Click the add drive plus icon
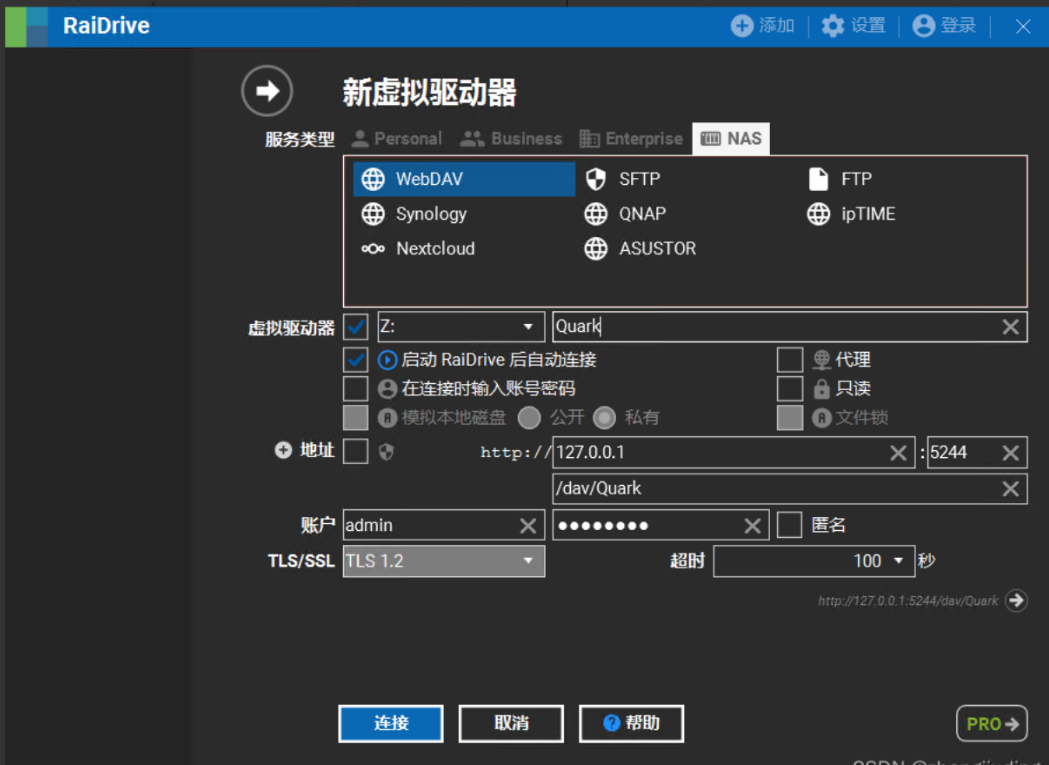Viewport: 1049px width, 765px height. click(741, 26)
